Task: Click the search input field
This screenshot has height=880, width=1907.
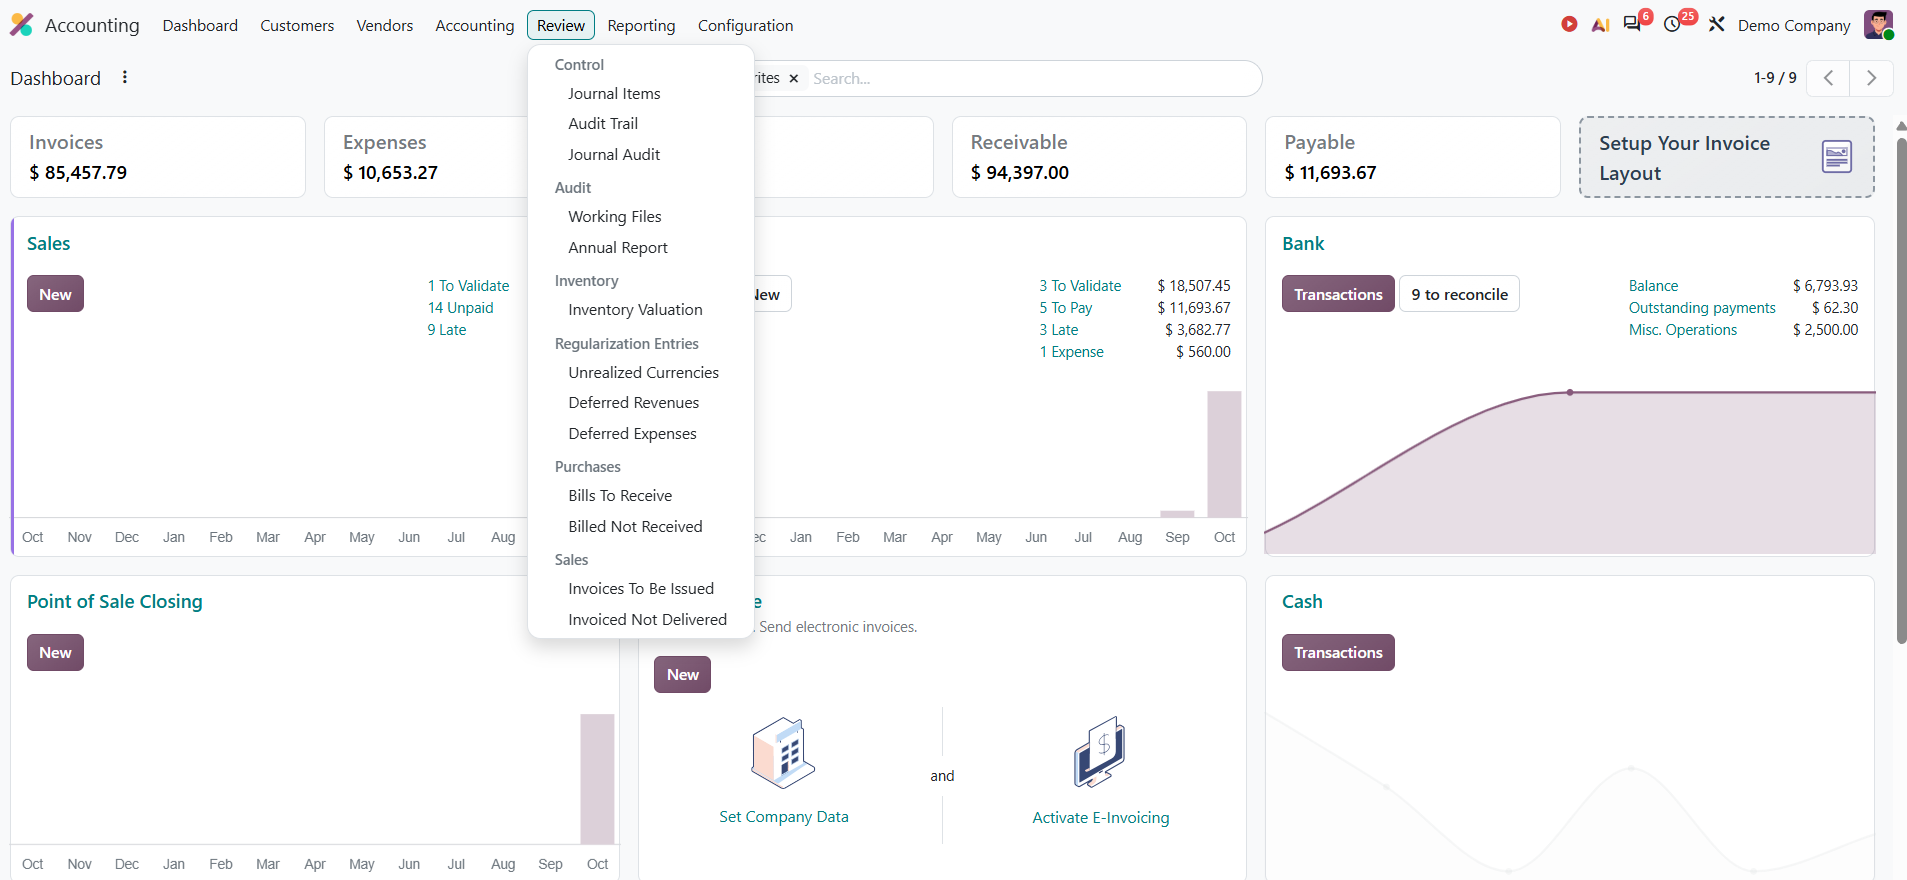Action: (1030, 78)
